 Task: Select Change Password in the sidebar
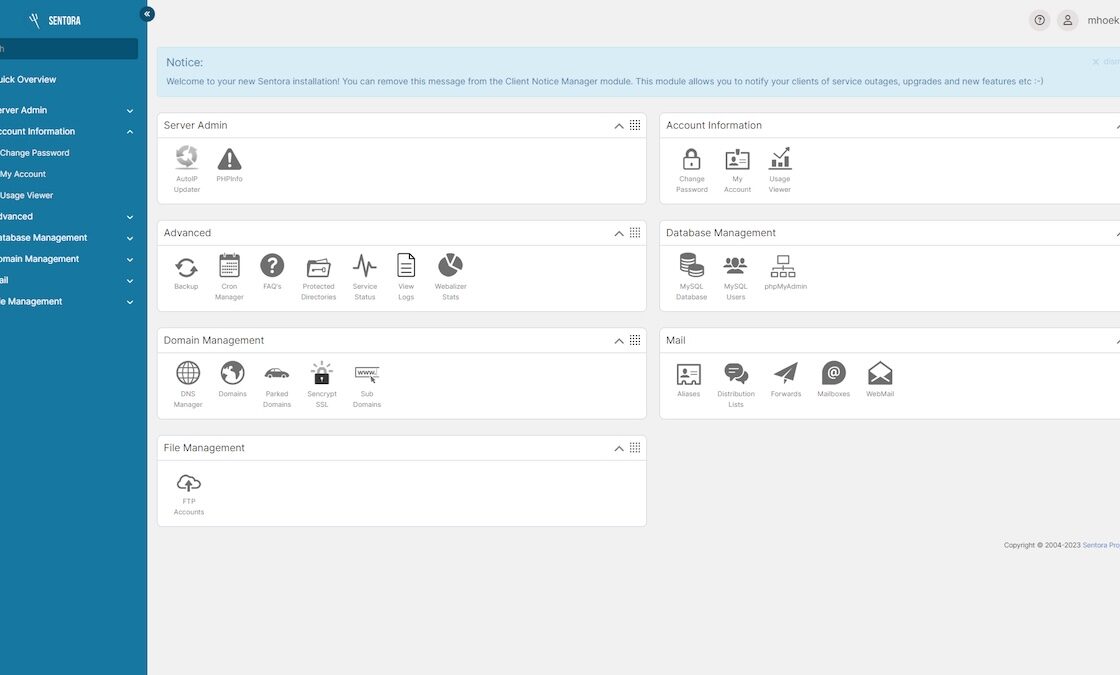coord(35,153)
